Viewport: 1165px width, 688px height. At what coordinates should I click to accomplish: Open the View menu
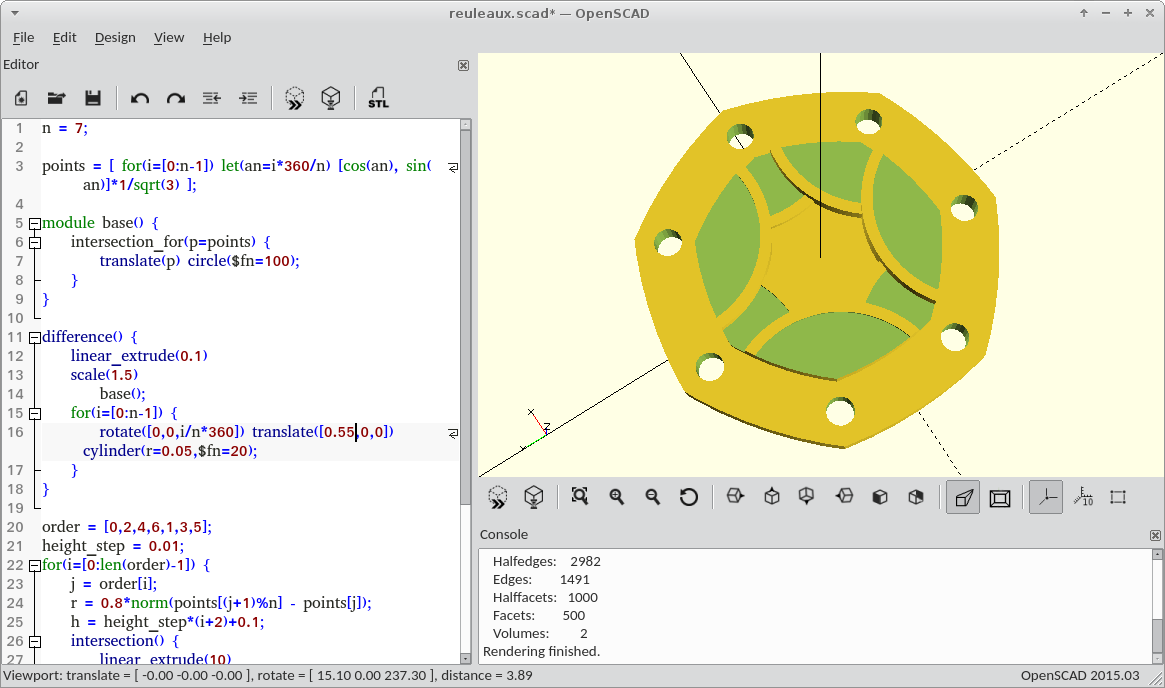(169, 37)
